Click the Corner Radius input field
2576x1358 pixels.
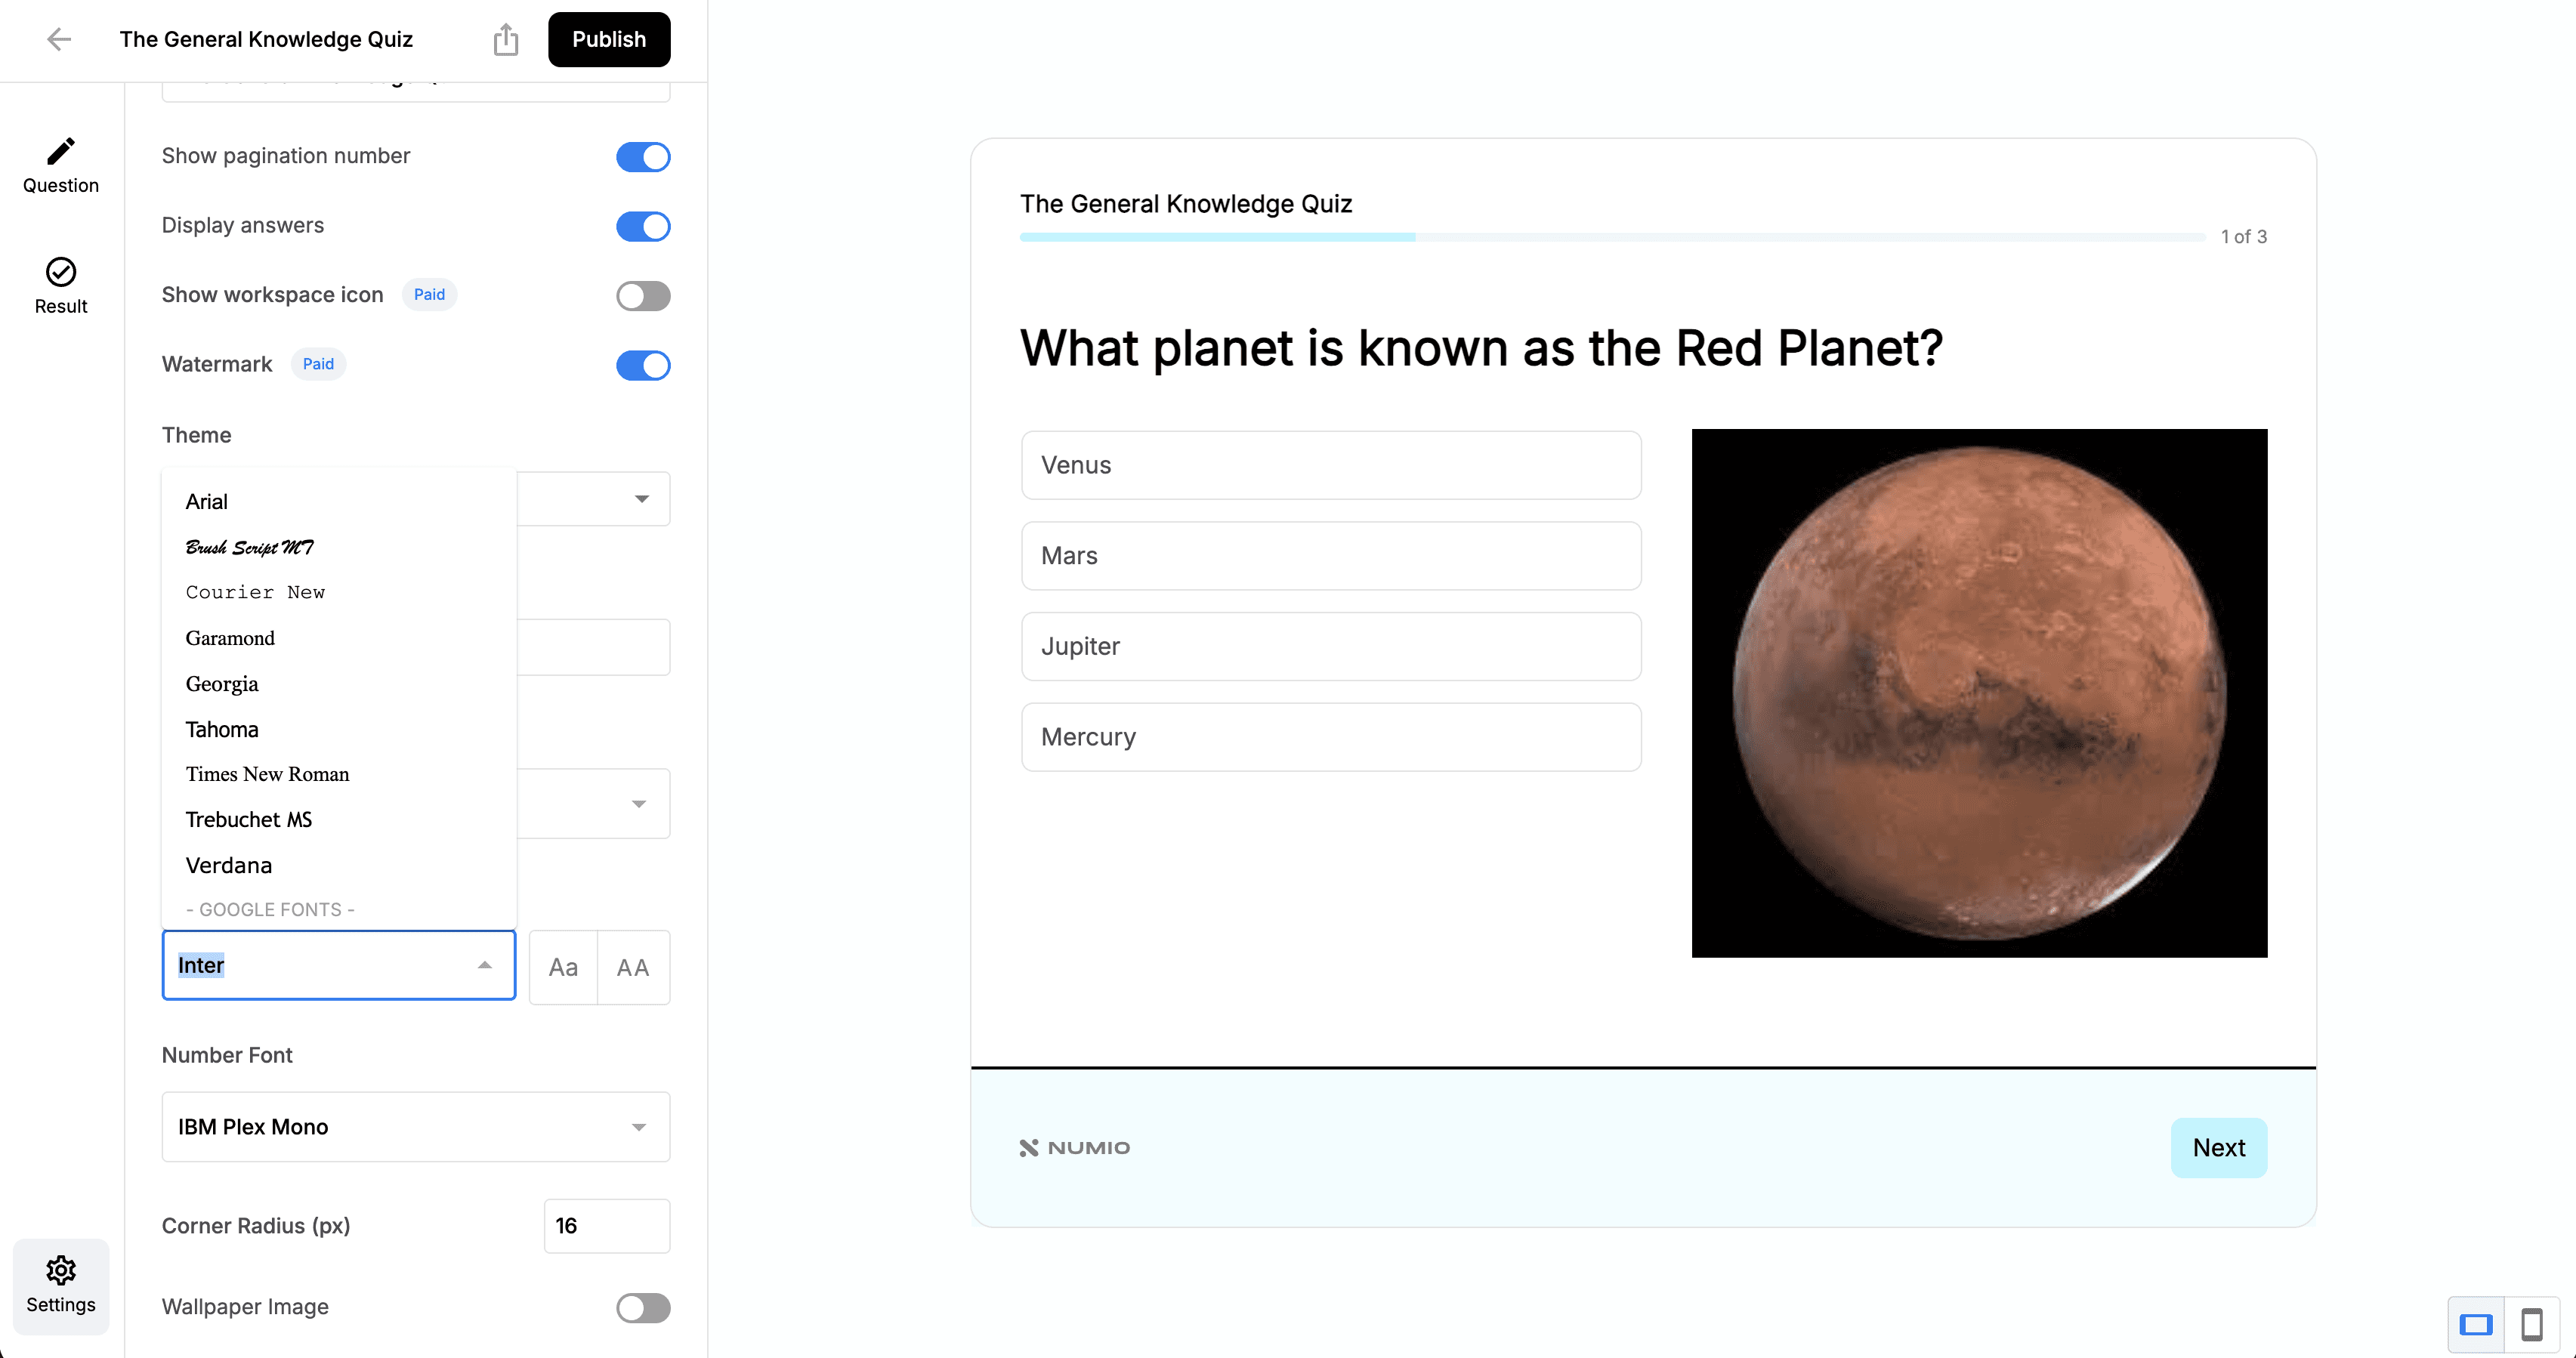click(606, 1226)
